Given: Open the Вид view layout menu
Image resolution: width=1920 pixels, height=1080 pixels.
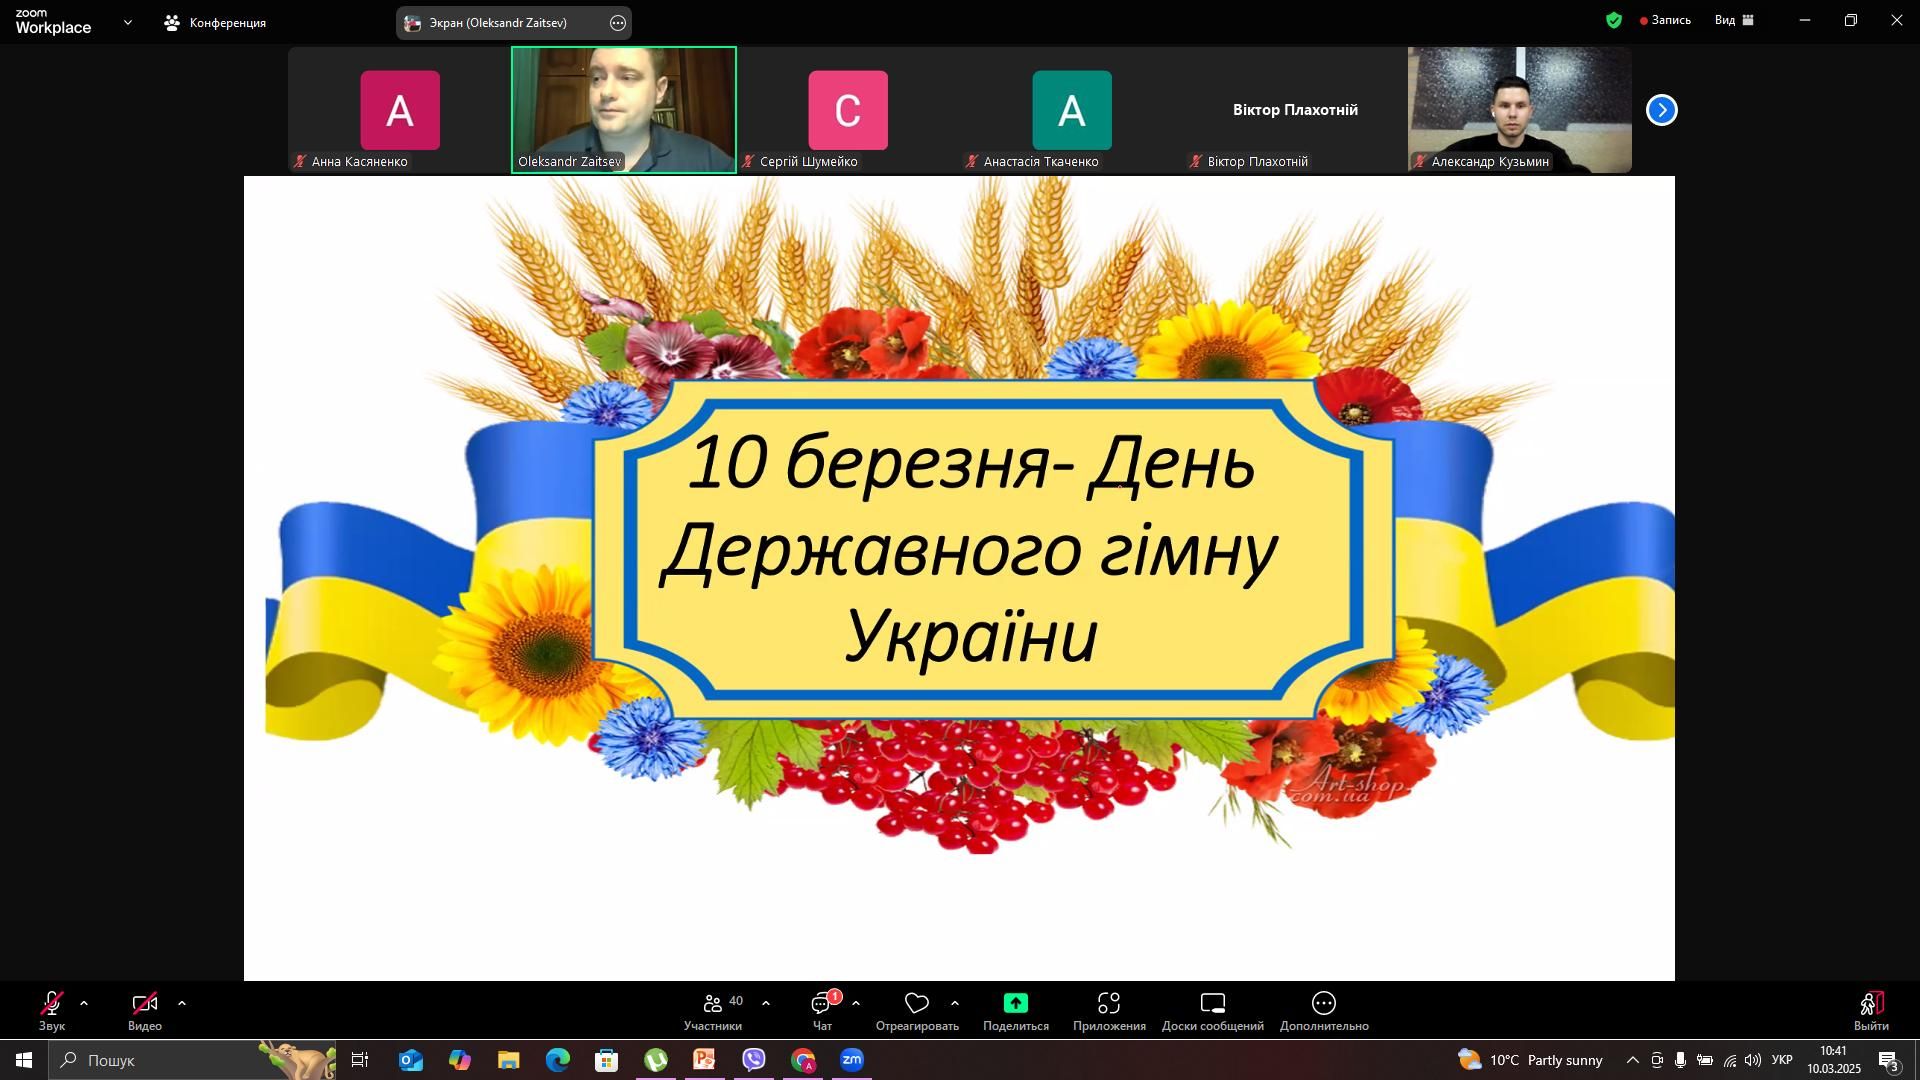Looking at the screenshot, I should click(1734, 20).
